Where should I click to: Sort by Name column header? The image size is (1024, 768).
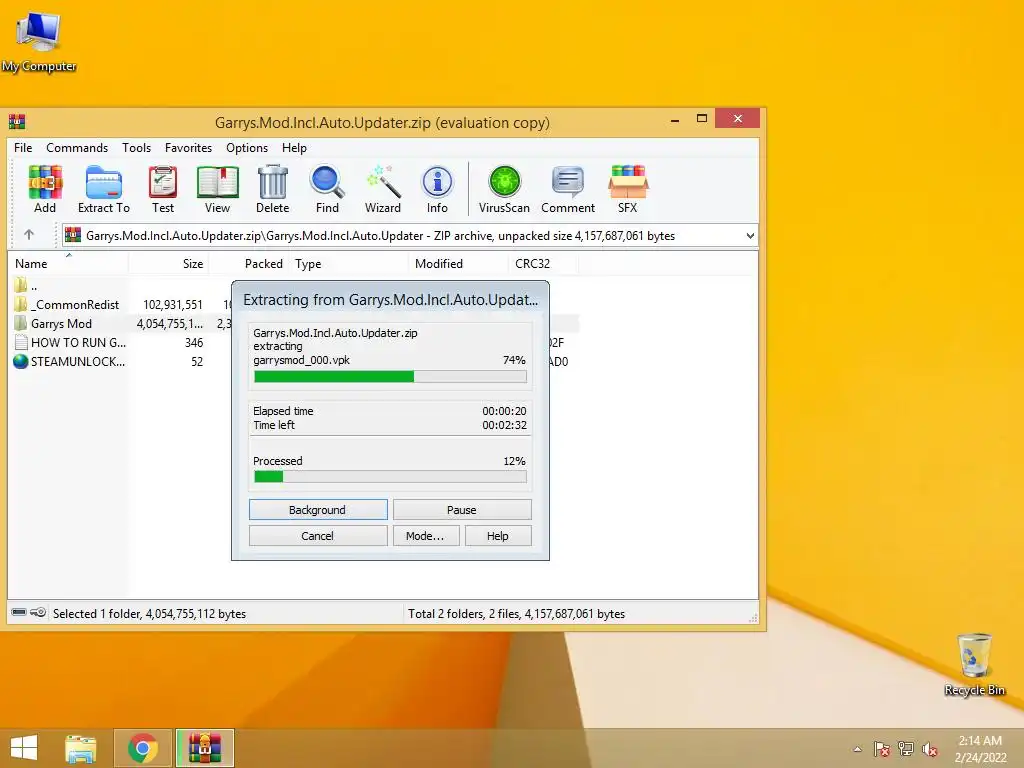68,263
